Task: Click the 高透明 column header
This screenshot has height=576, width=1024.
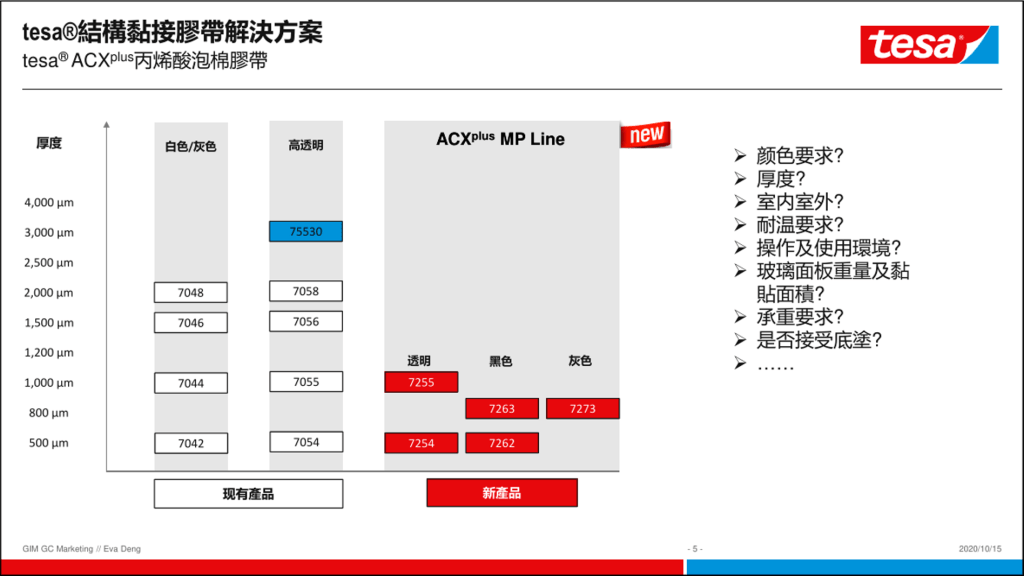Action: tap(306, 146)
